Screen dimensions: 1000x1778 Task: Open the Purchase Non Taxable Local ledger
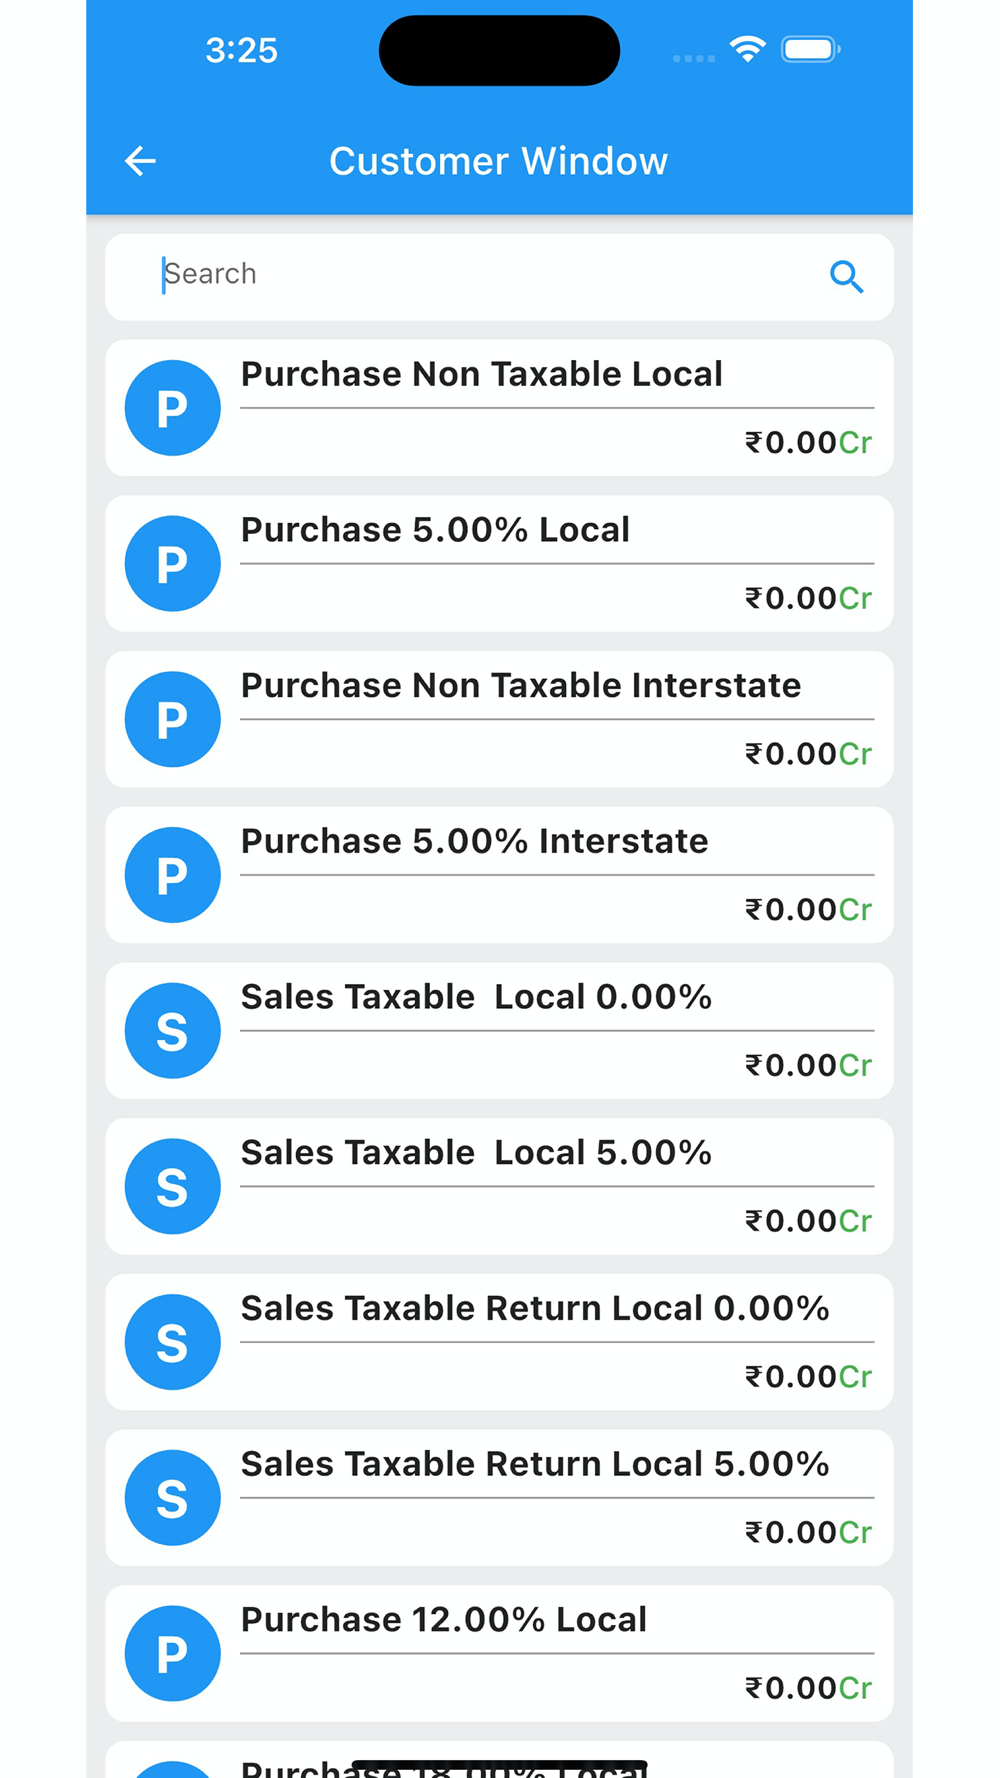481,375
